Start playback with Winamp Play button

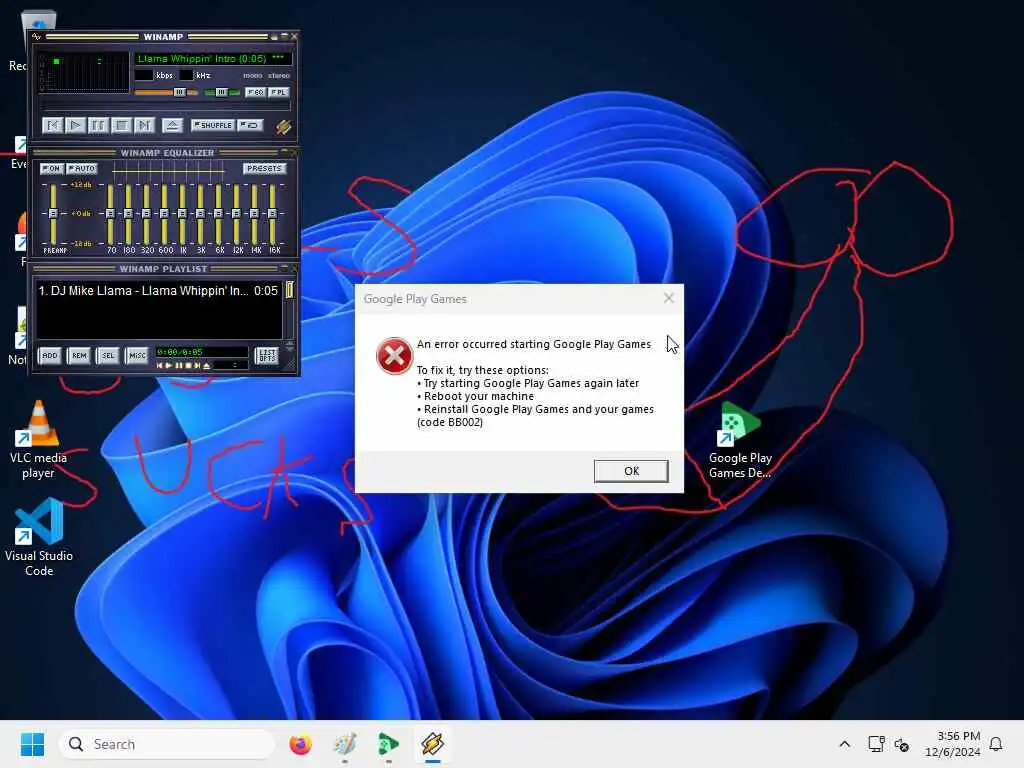75,125
